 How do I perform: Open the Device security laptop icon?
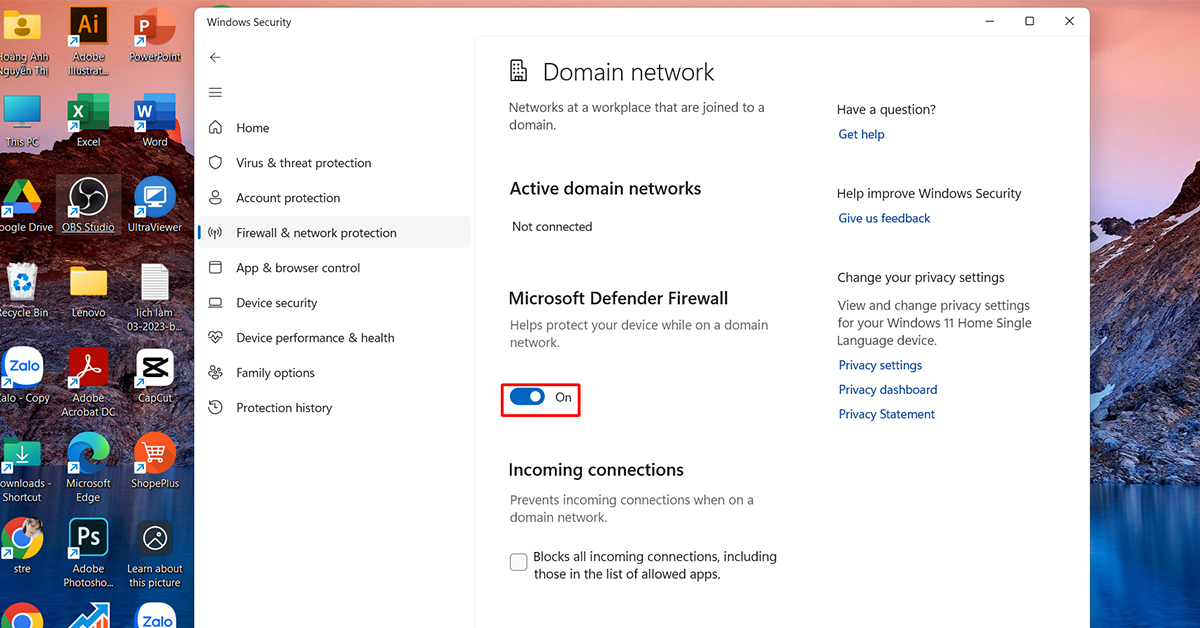coord(215,303)
